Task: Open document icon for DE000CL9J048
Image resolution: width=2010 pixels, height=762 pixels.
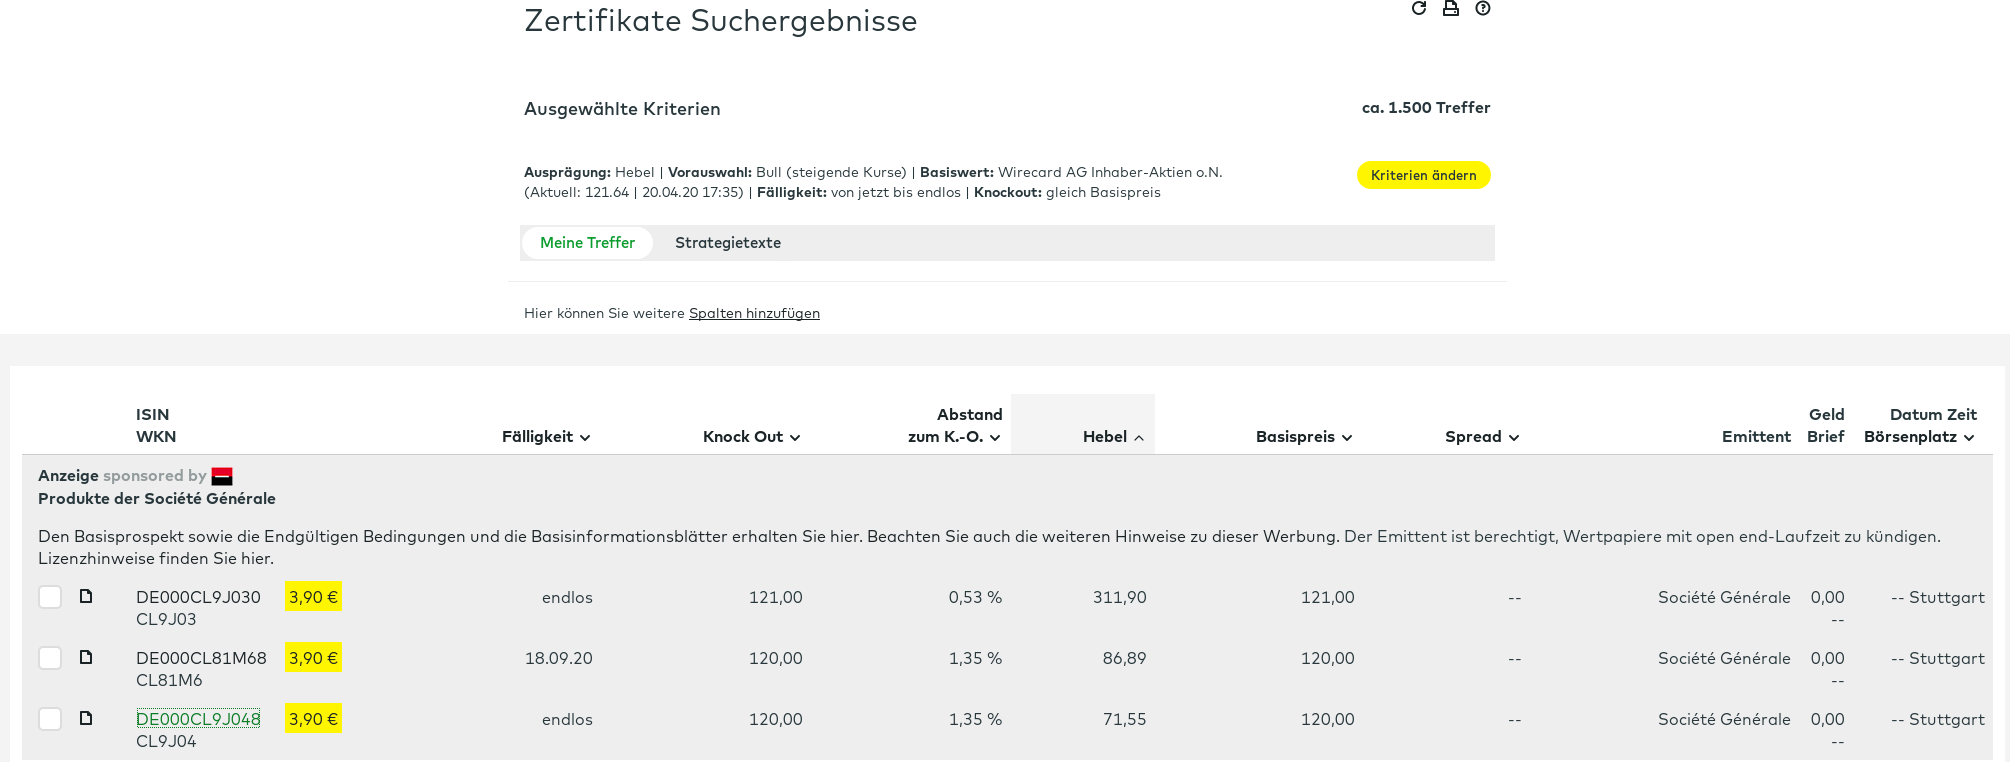Action: coord(86,718)
